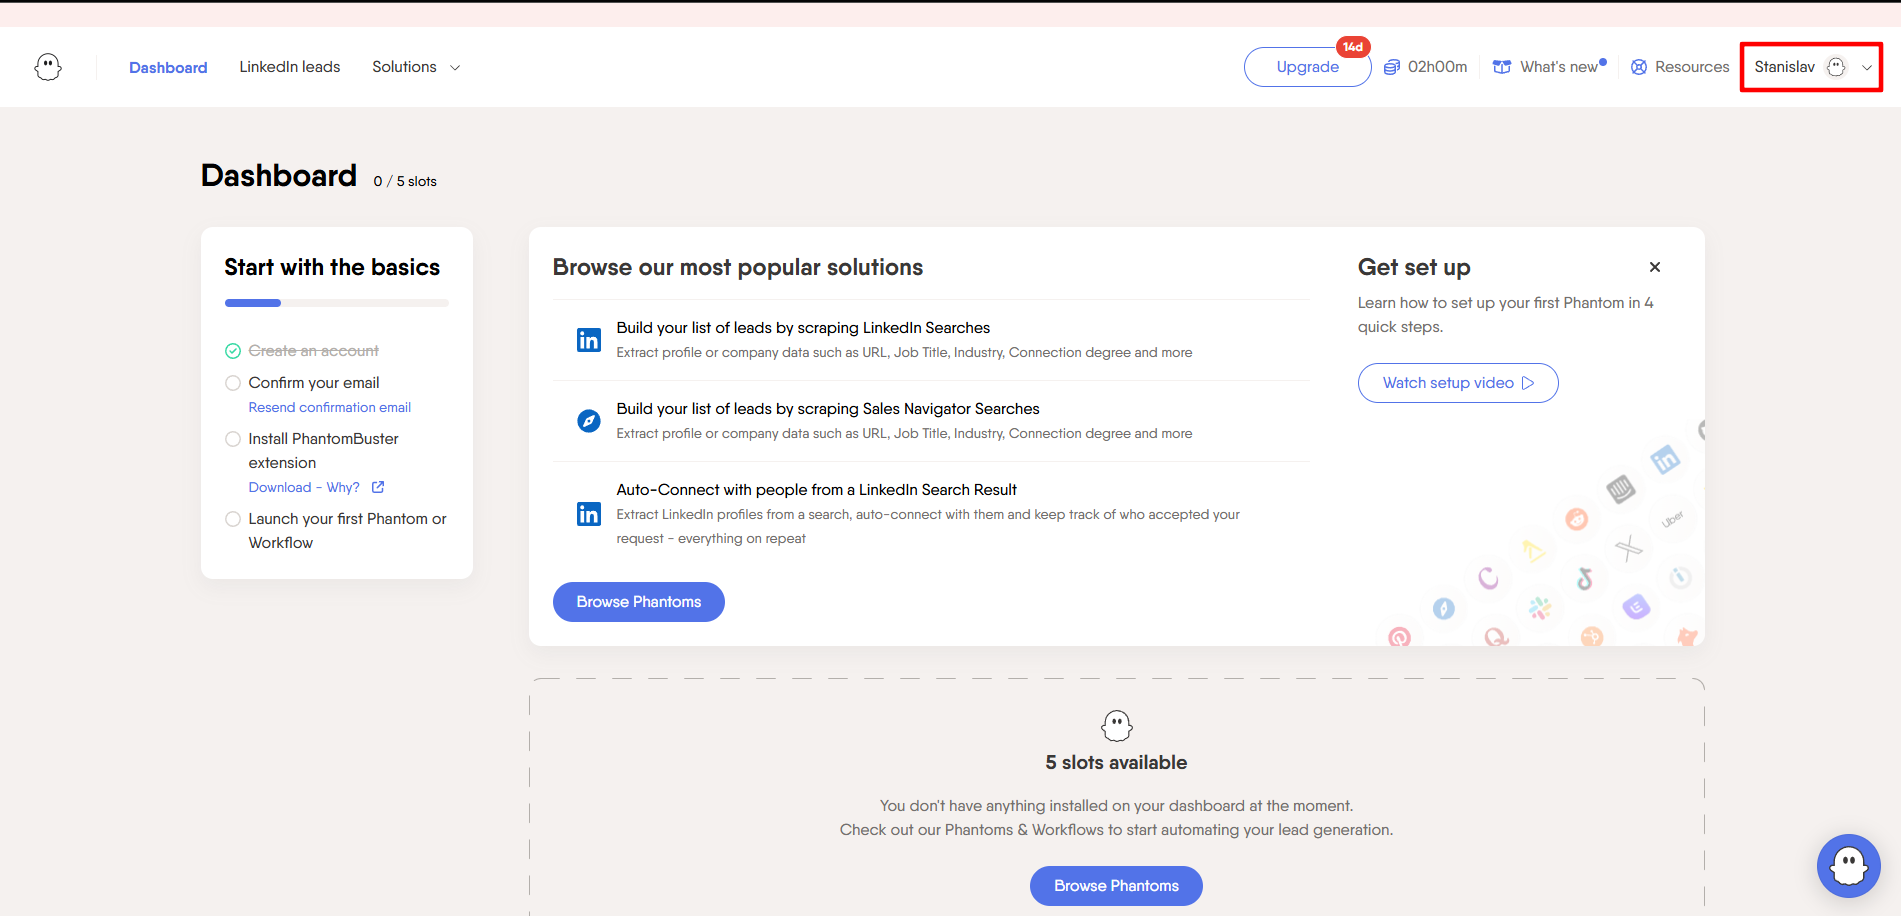Click Resend confirmation email link
The image size is (1901, 916).
329,408
